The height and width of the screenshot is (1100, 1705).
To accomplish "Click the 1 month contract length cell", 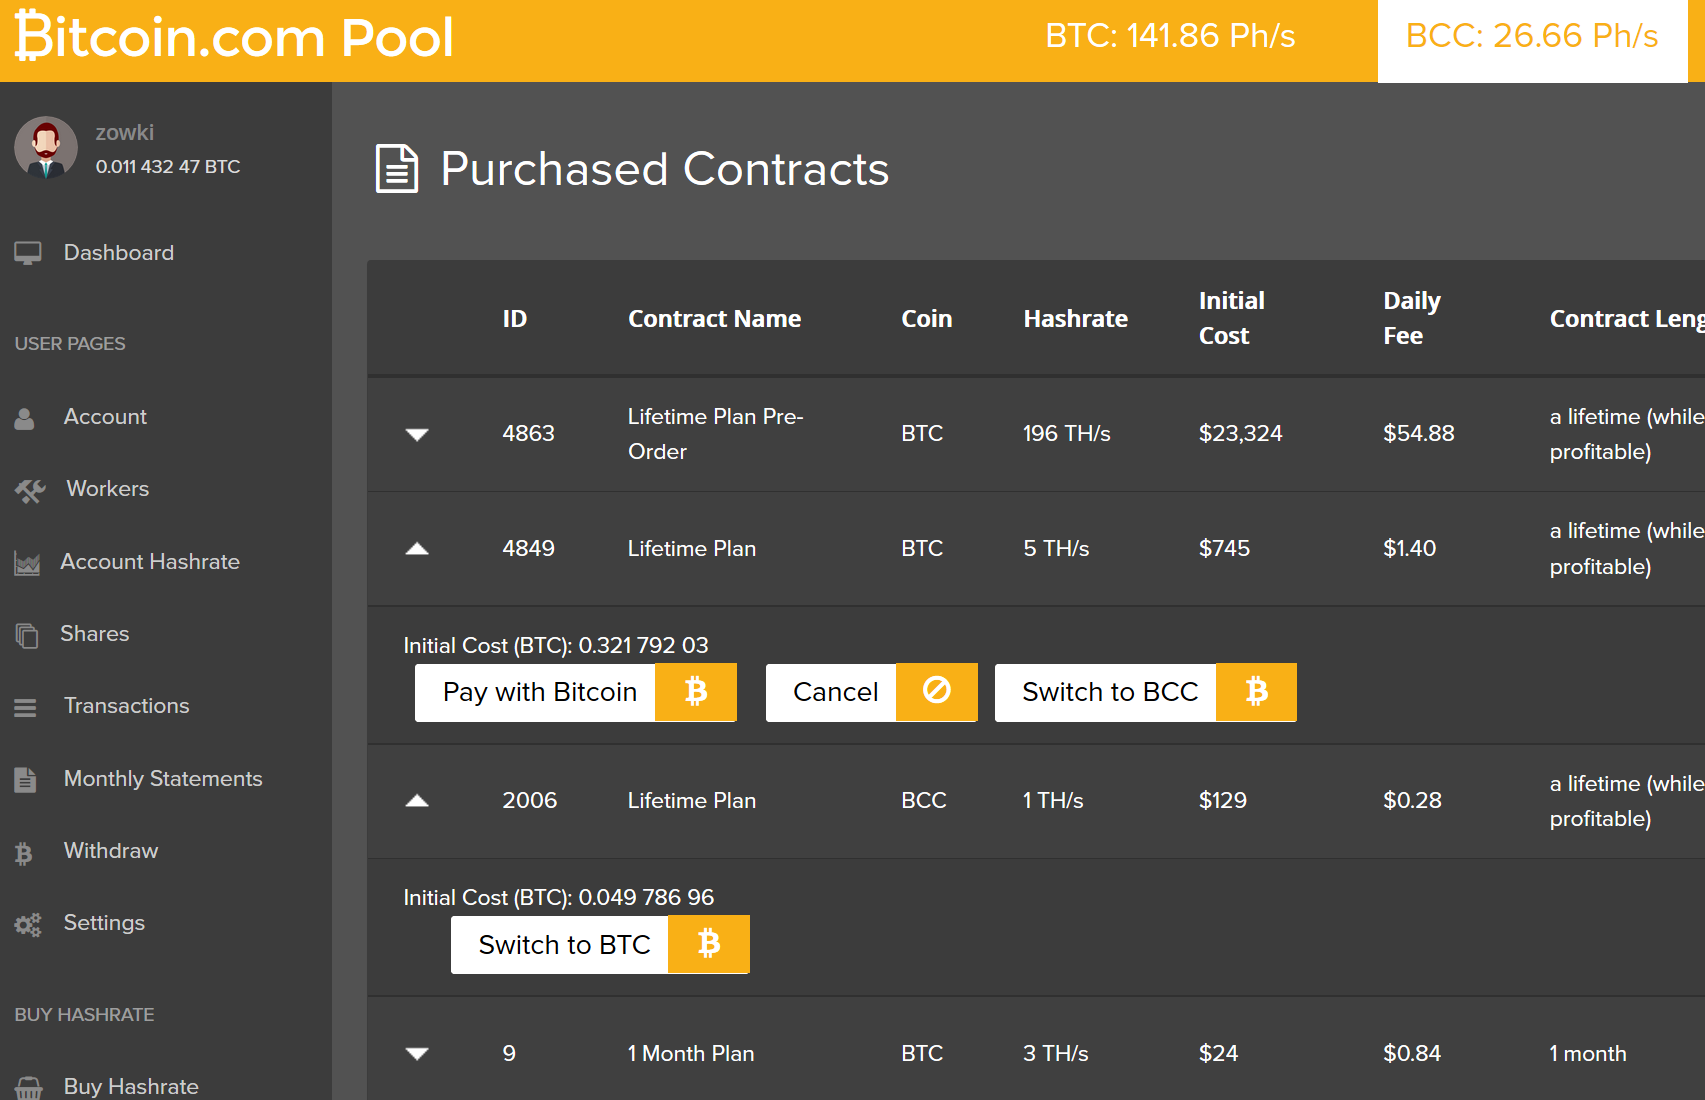I will coord(1588,1054).
